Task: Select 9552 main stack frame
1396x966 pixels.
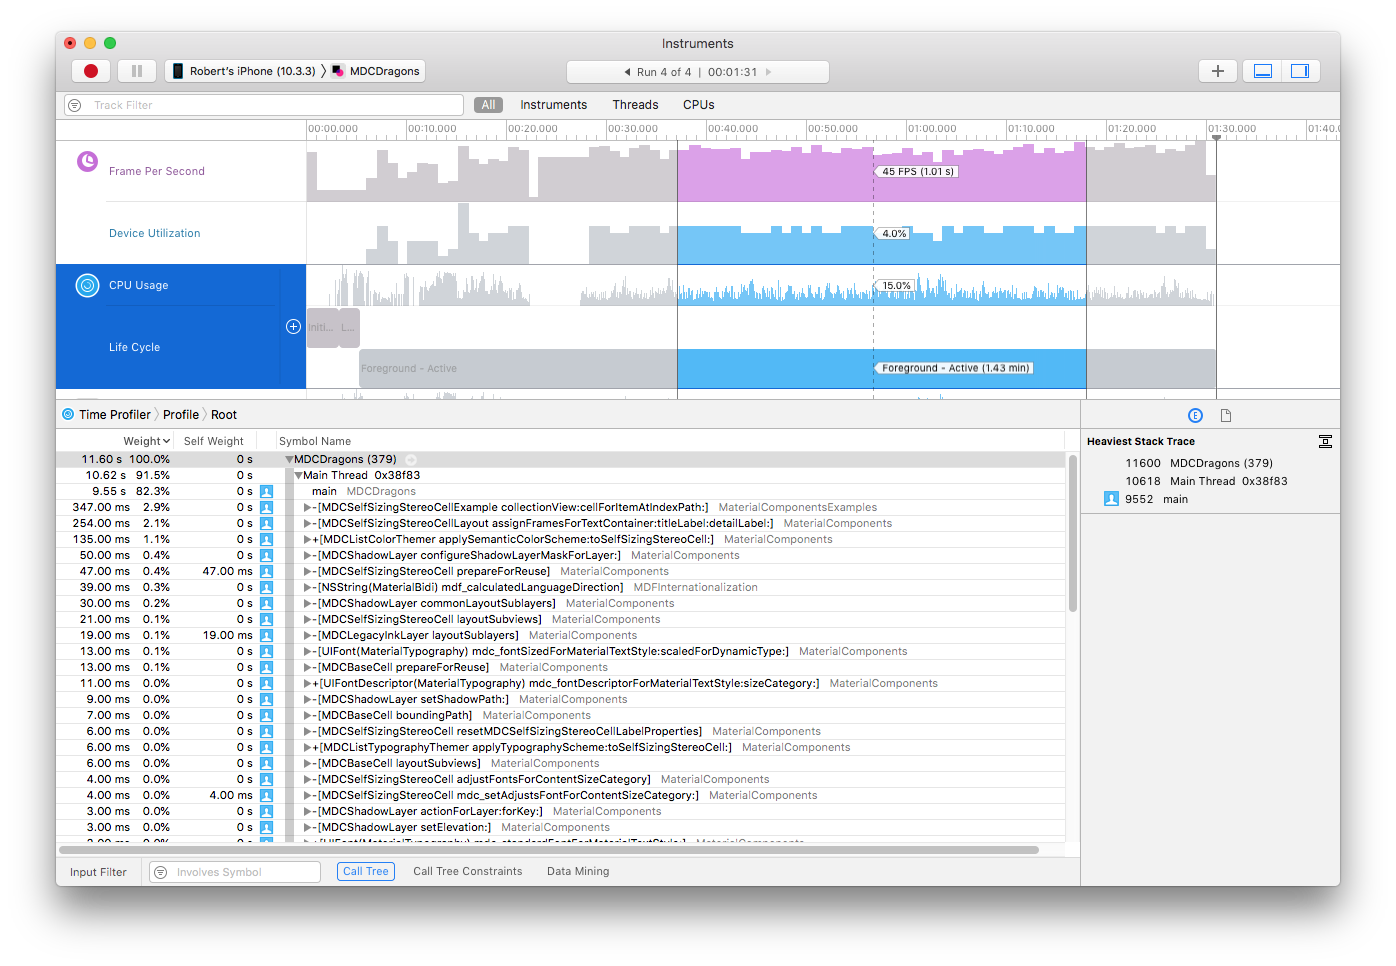Action: point(1210,499)
